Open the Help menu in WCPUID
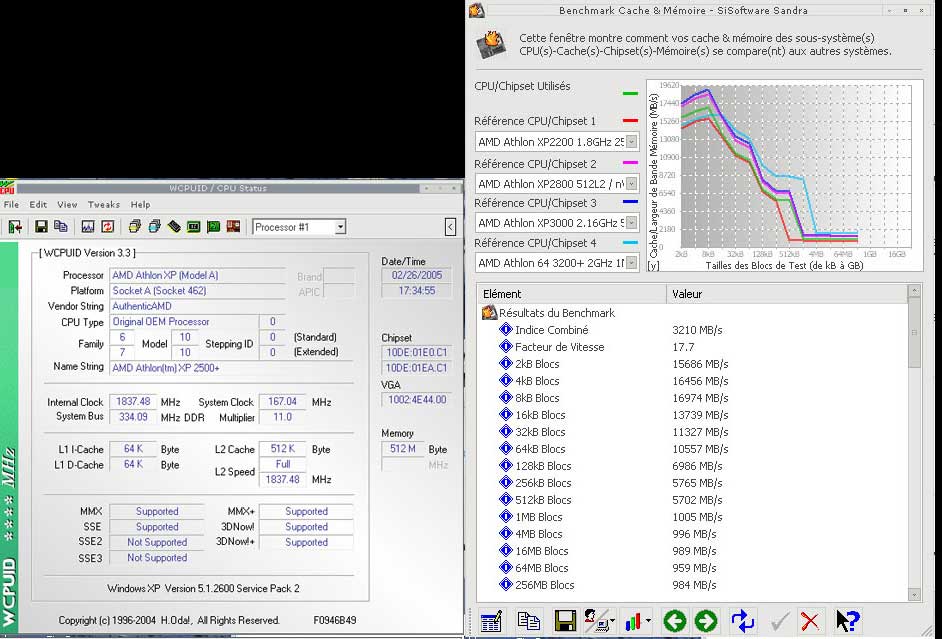 (141, 204)
